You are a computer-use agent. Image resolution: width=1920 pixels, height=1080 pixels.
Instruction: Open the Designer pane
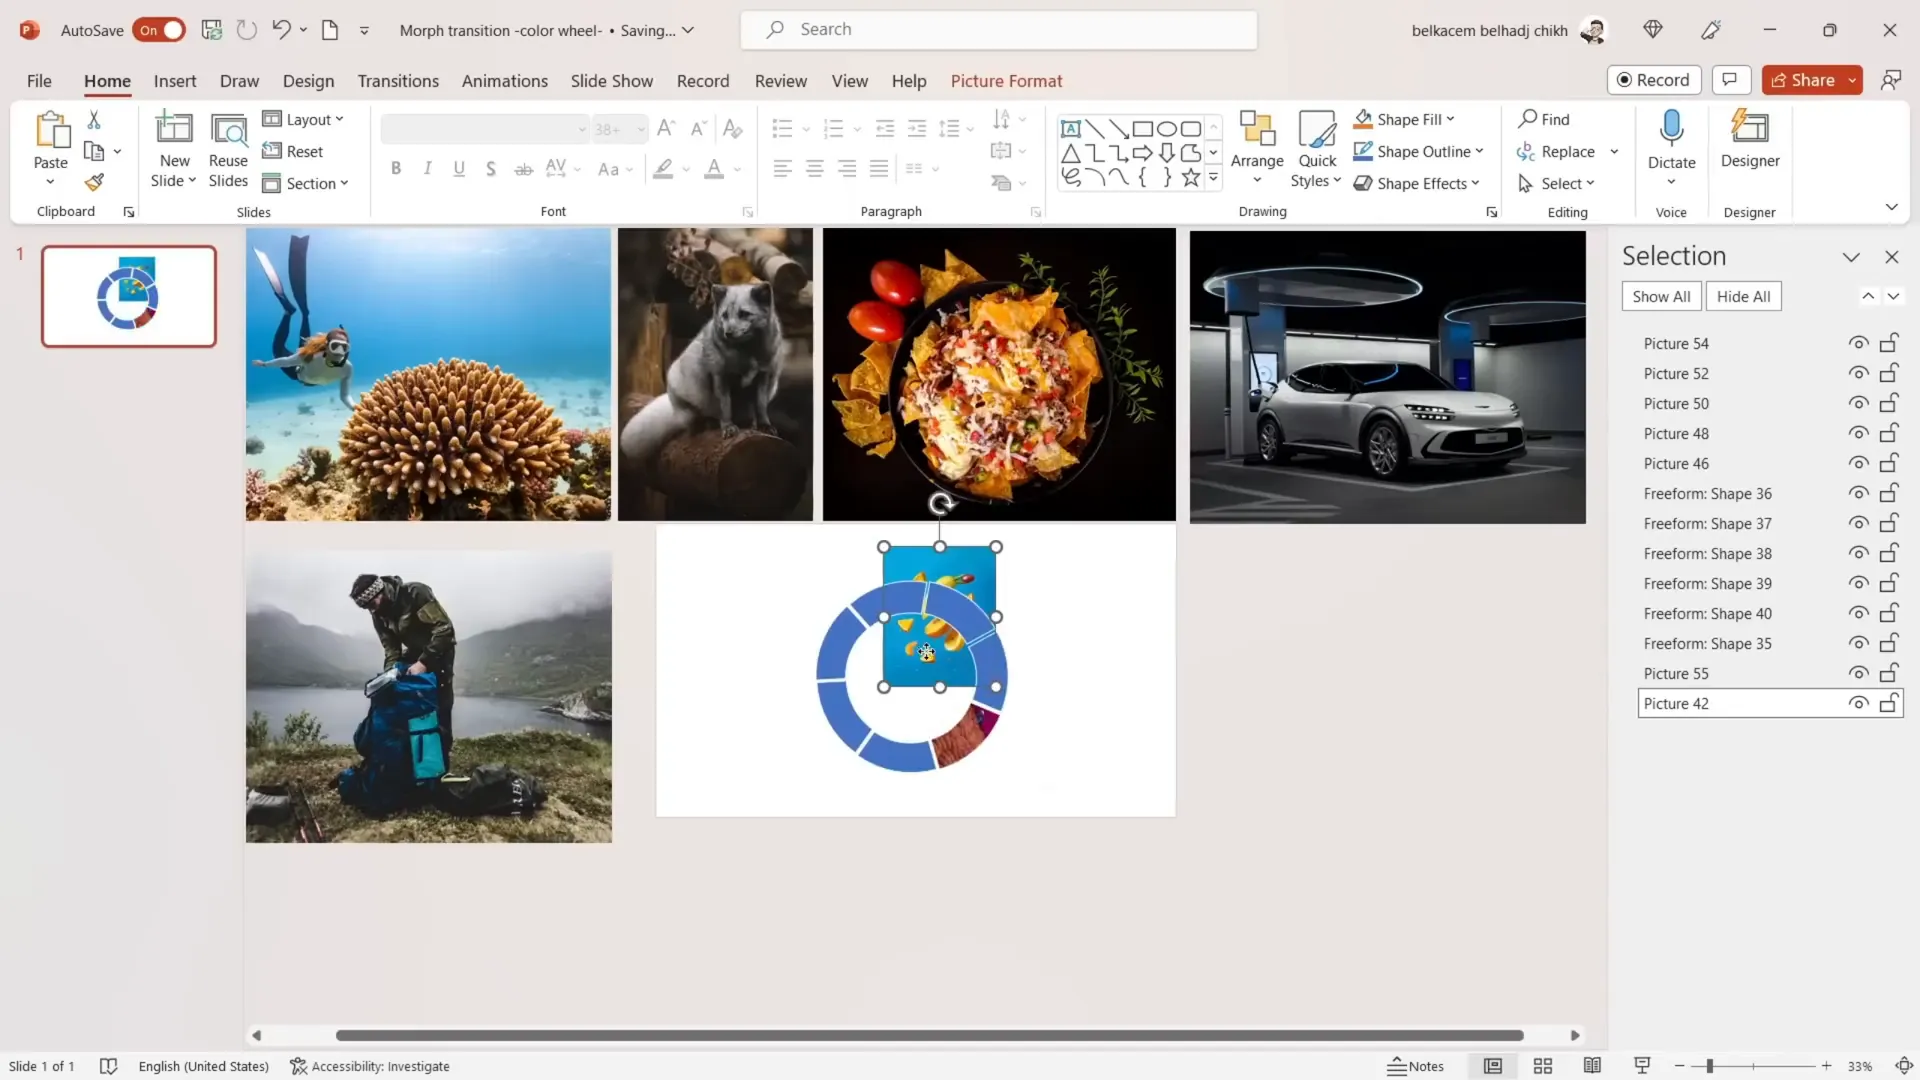pos(1750,140)
